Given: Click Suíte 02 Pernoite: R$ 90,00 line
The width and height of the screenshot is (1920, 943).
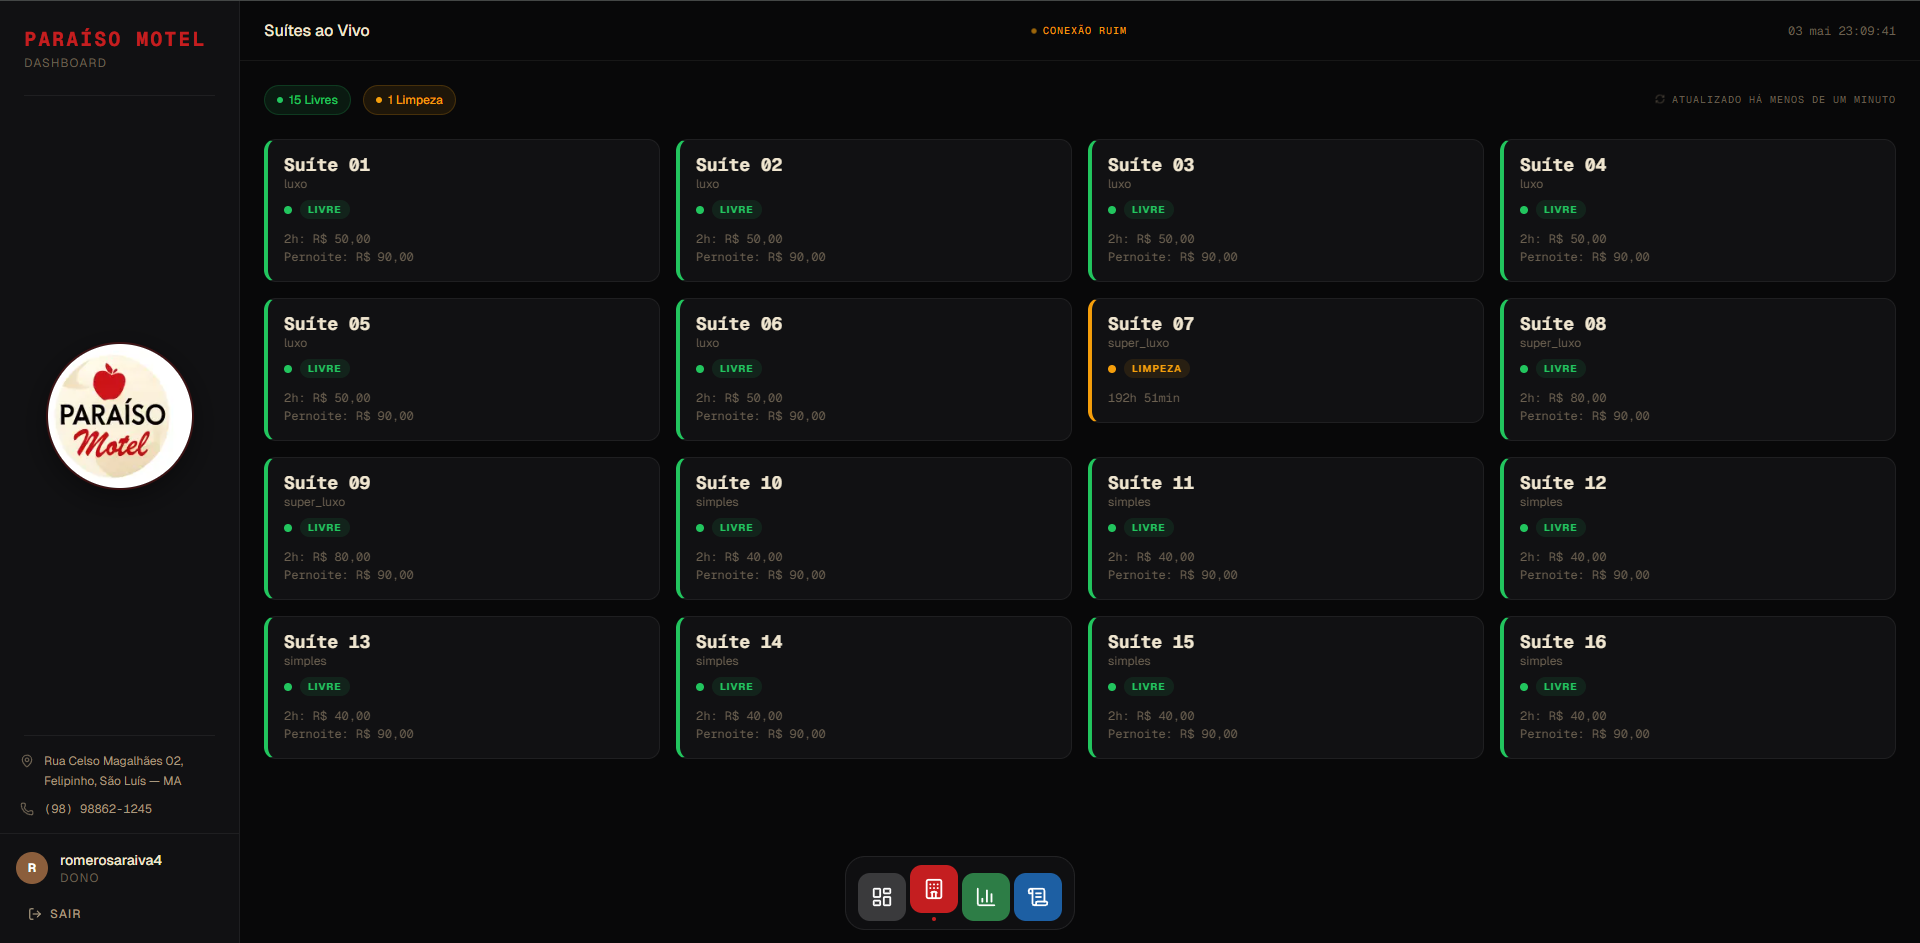Looking at the screenshot, I should click(761, 257).
